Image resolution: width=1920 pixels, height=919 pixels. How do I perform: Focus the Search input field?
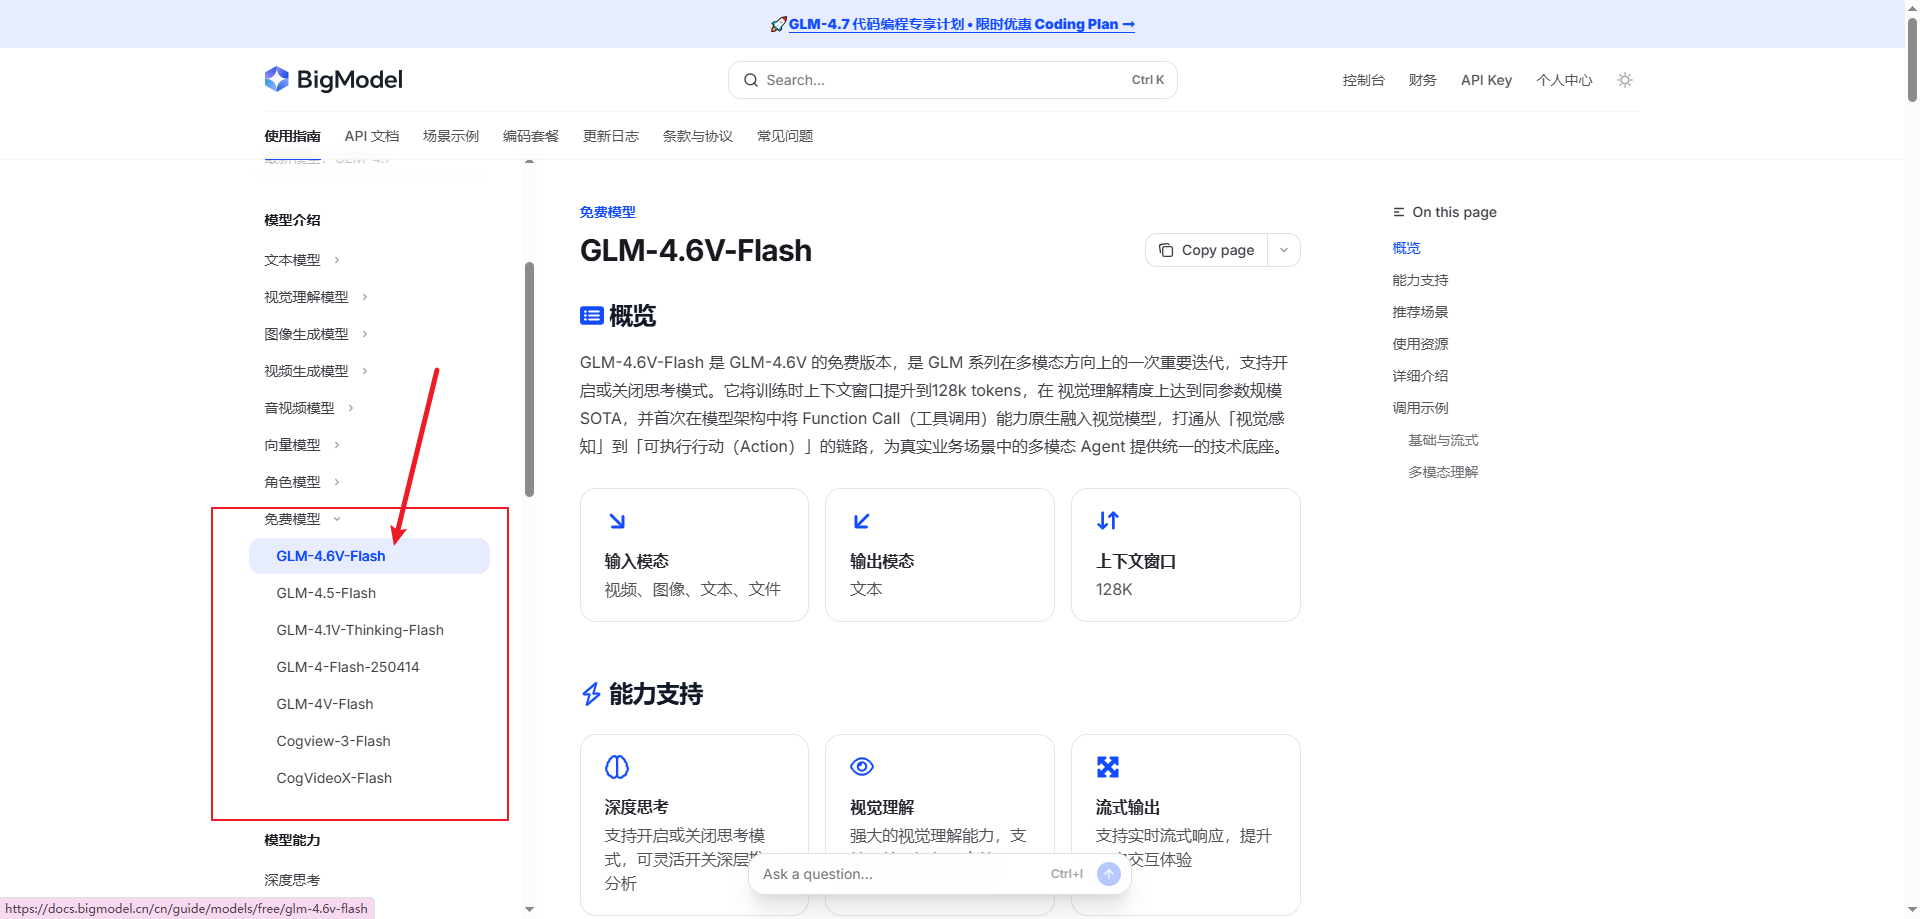tap(953, 80)
